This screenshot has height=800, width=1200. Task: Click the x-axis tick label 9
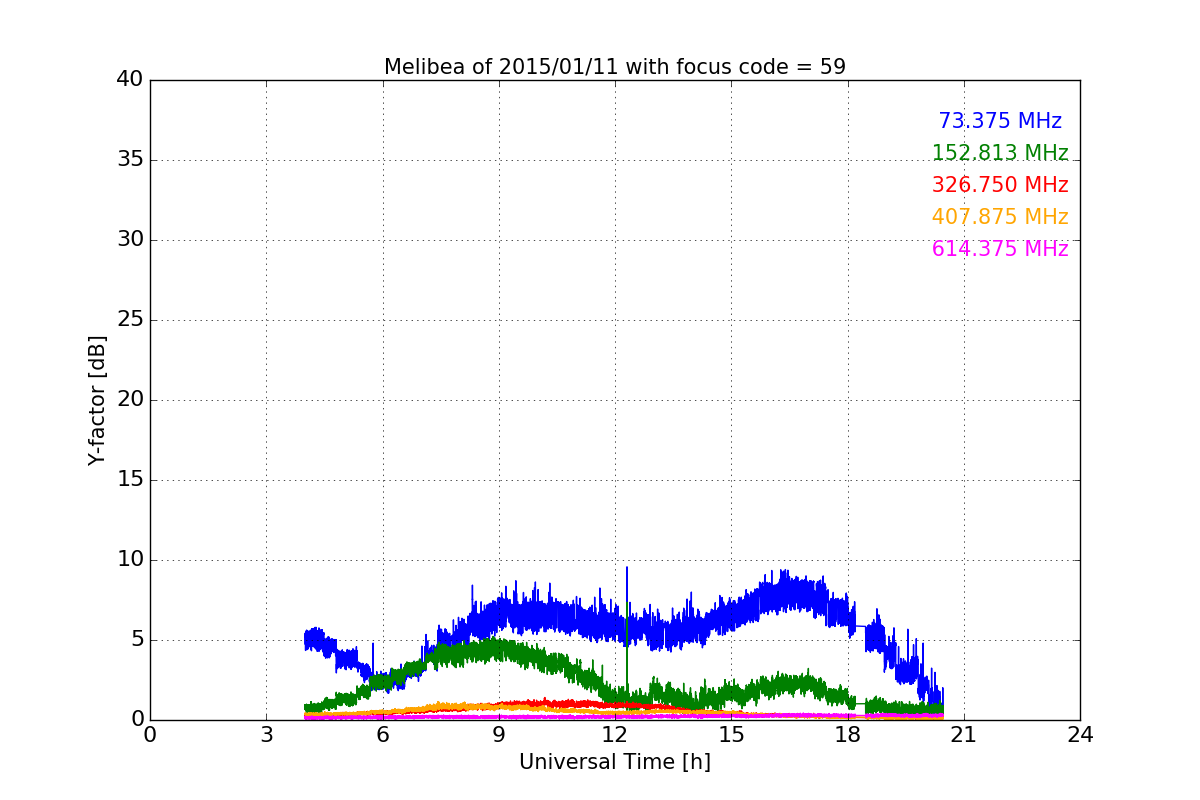point(499,735)
